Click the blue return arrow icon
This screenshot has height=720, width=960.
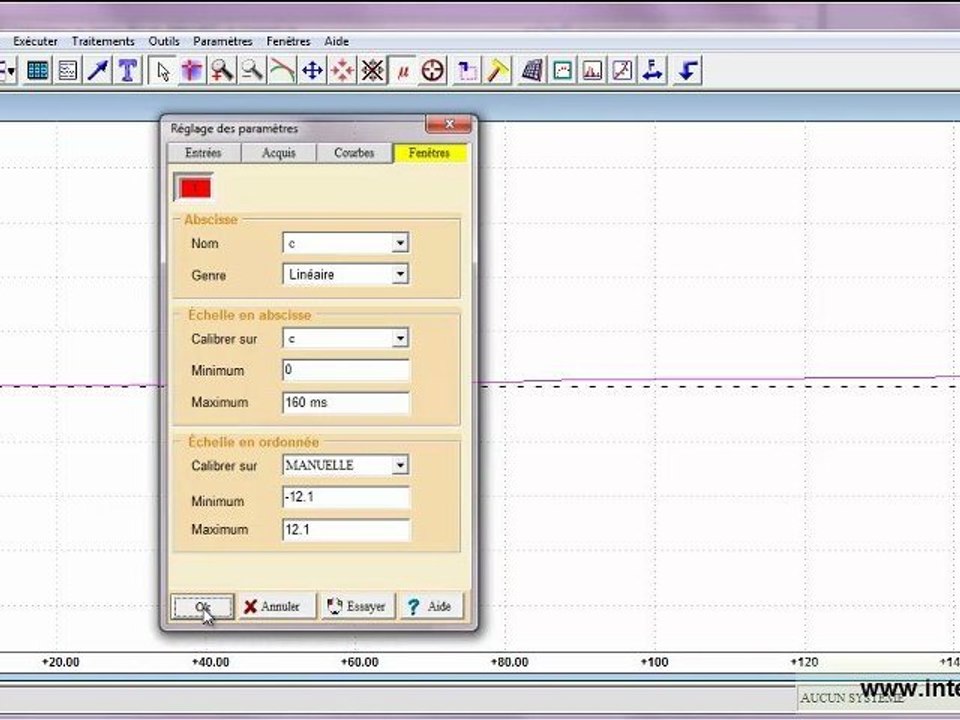tap(687, 70)
